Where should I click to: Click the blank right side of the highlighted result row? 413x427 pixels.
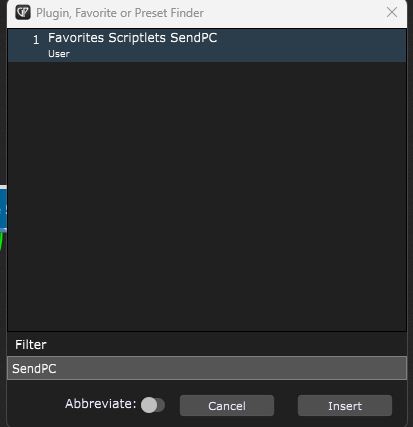[x=312, y=45]
